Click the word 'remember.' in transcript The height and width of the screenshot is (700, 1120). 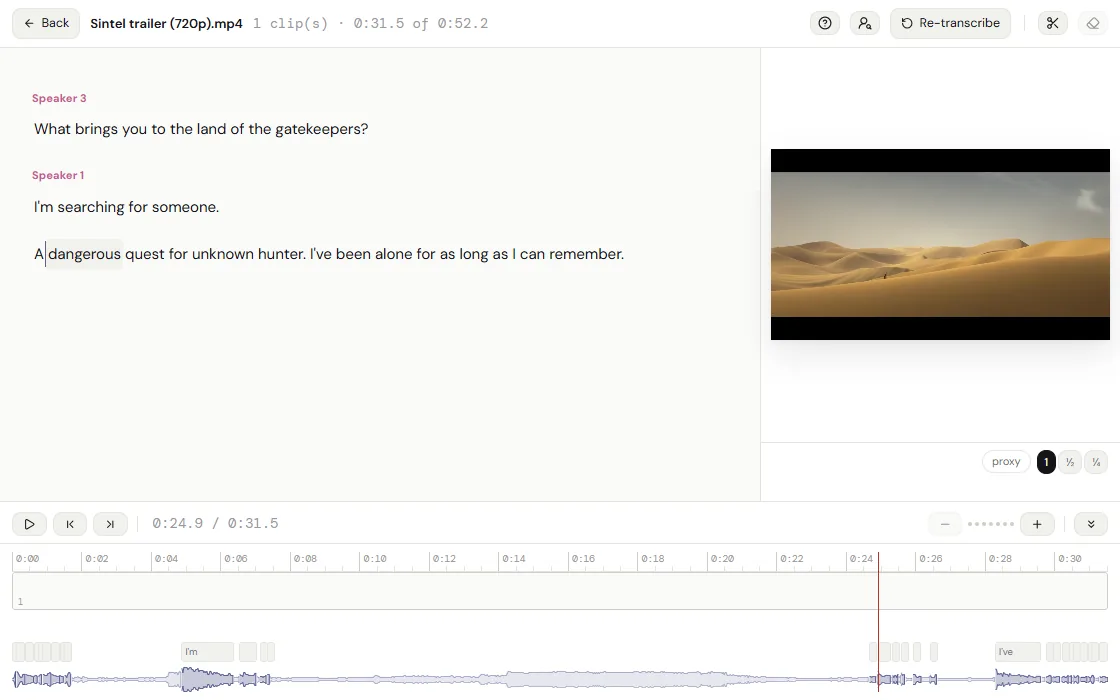(586, 254)
